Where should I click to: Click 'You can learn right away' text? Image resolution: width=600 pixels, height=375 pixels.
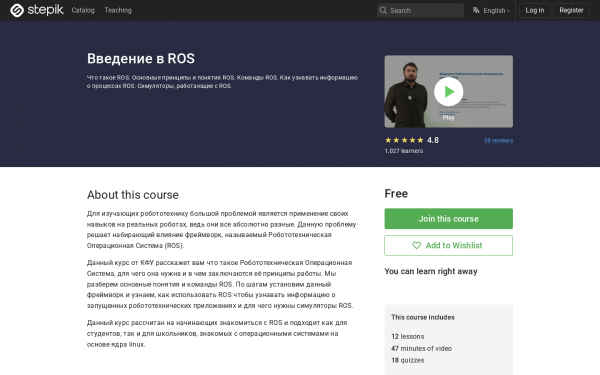pyautogui.click(x=431, y=271)
